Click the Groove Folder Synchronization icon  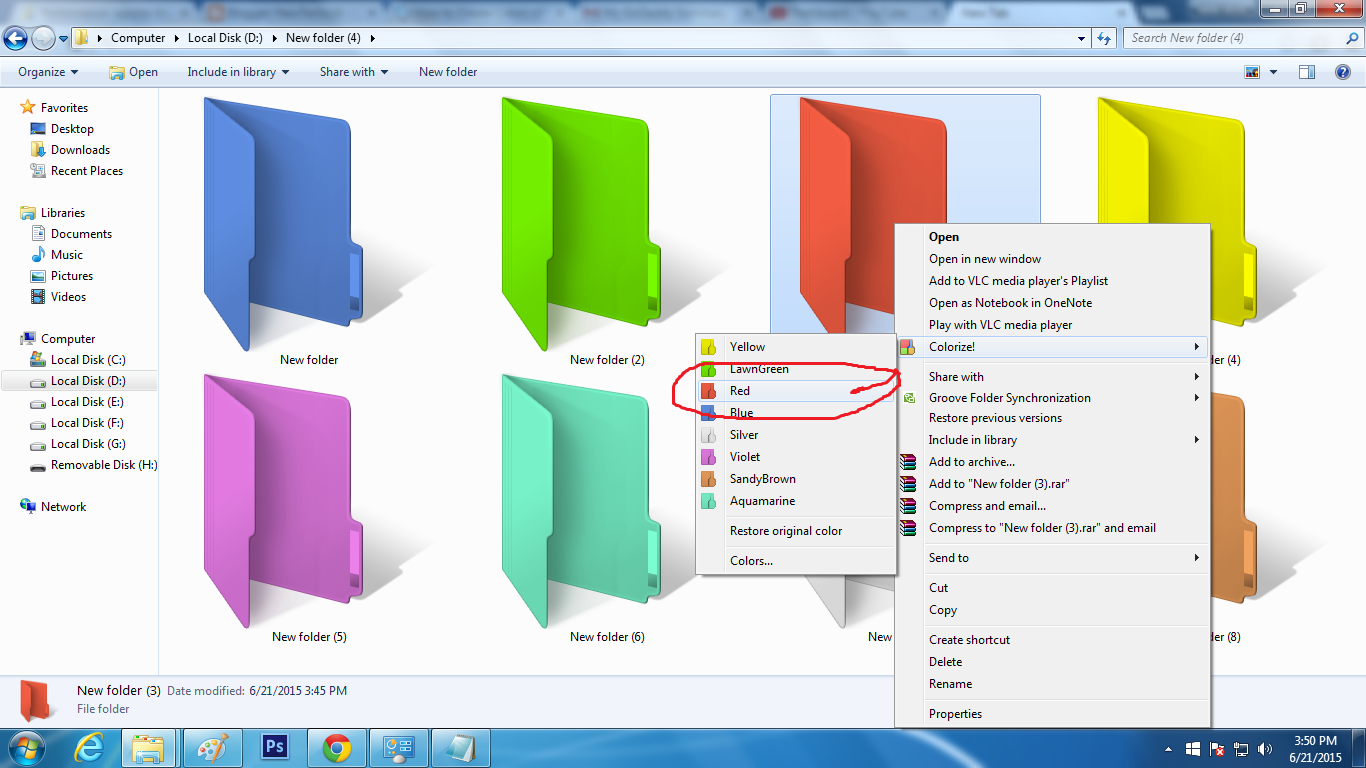[x=908, y=397]
